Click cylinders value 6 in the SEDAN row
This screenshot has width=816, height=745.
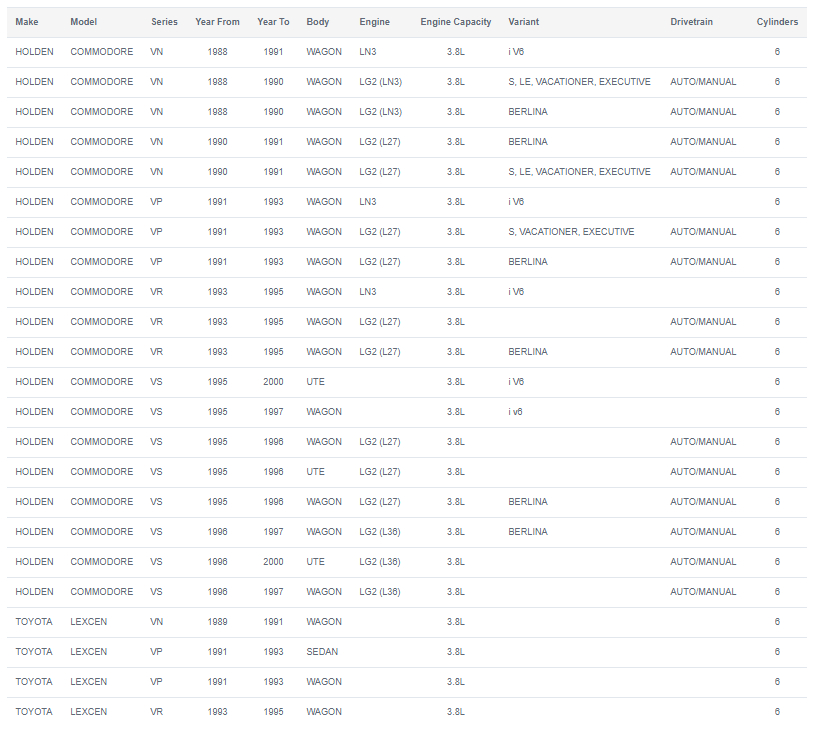click(777, 652)
